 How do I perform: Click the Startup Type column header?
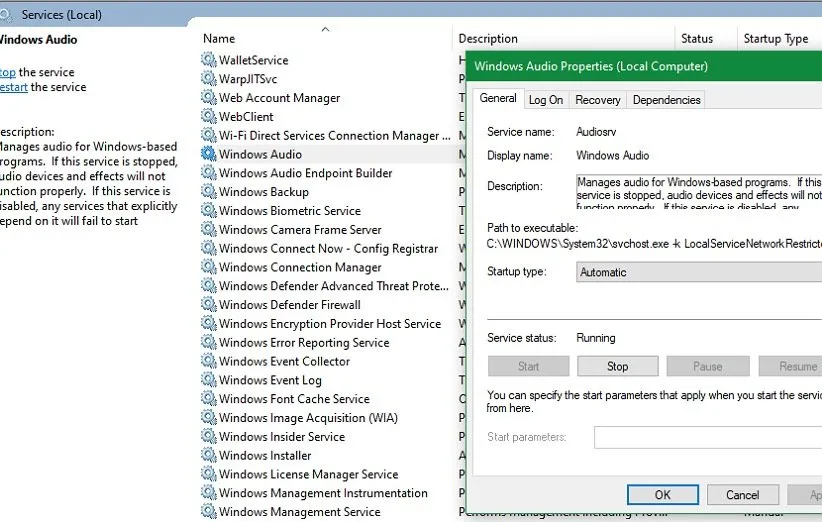[775, 39]
